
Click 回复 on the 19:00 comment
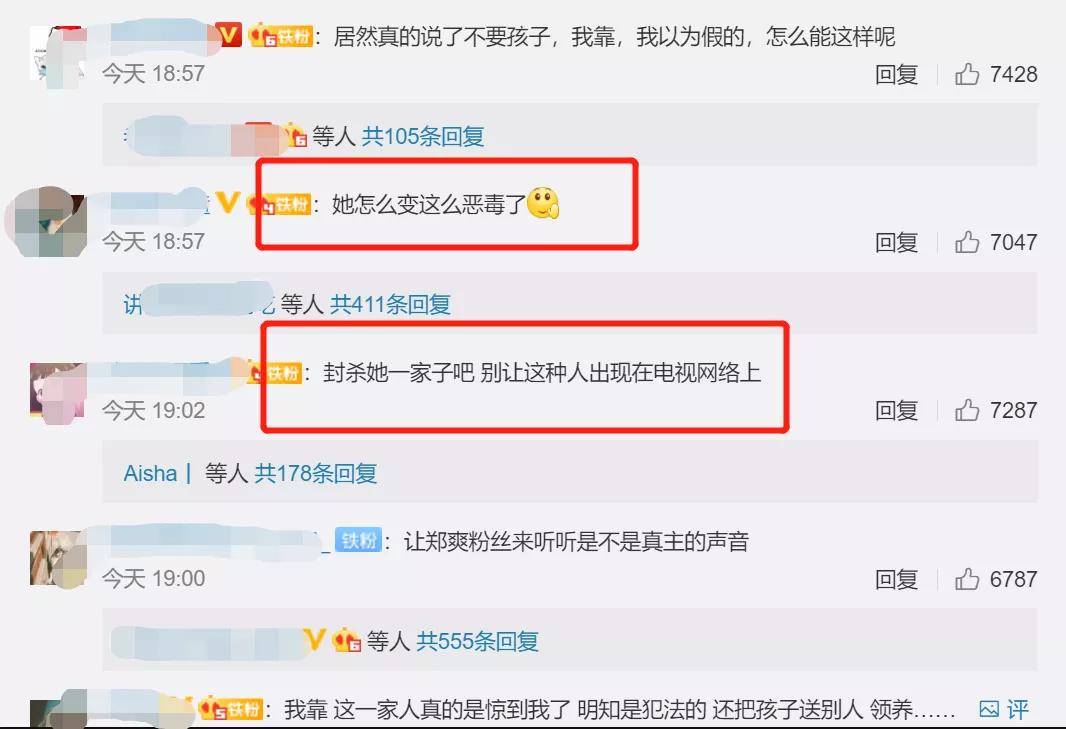tap(896, 579)
